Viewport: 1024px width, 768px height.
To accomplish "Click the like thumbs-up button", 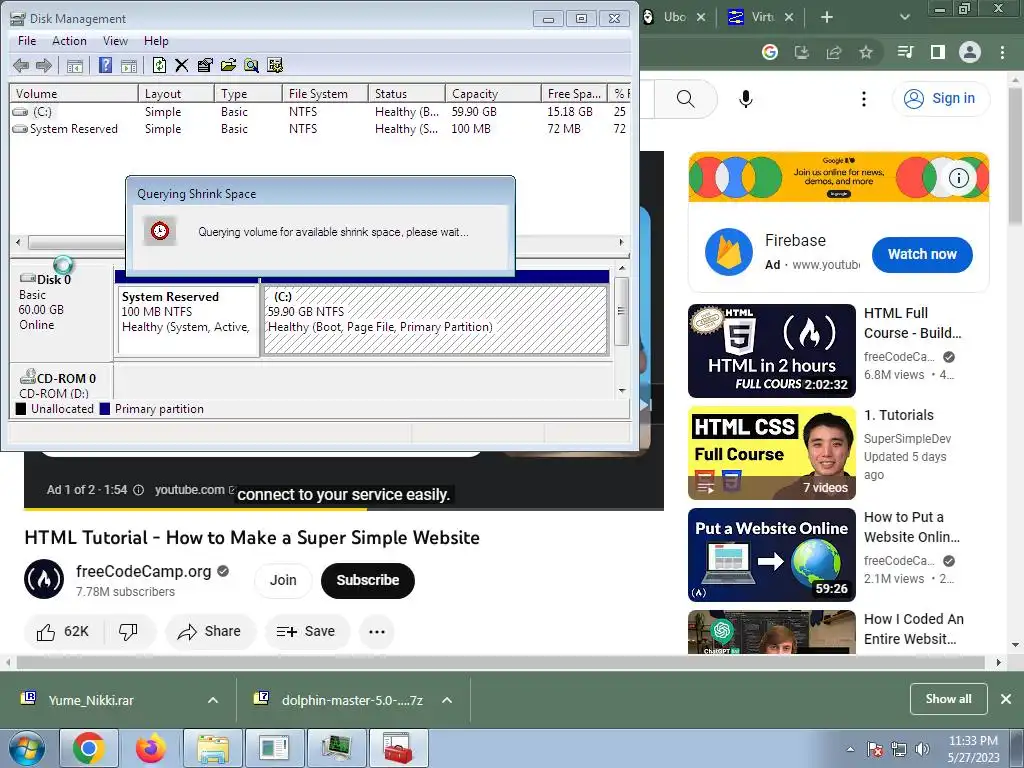I will coord(63,632).
